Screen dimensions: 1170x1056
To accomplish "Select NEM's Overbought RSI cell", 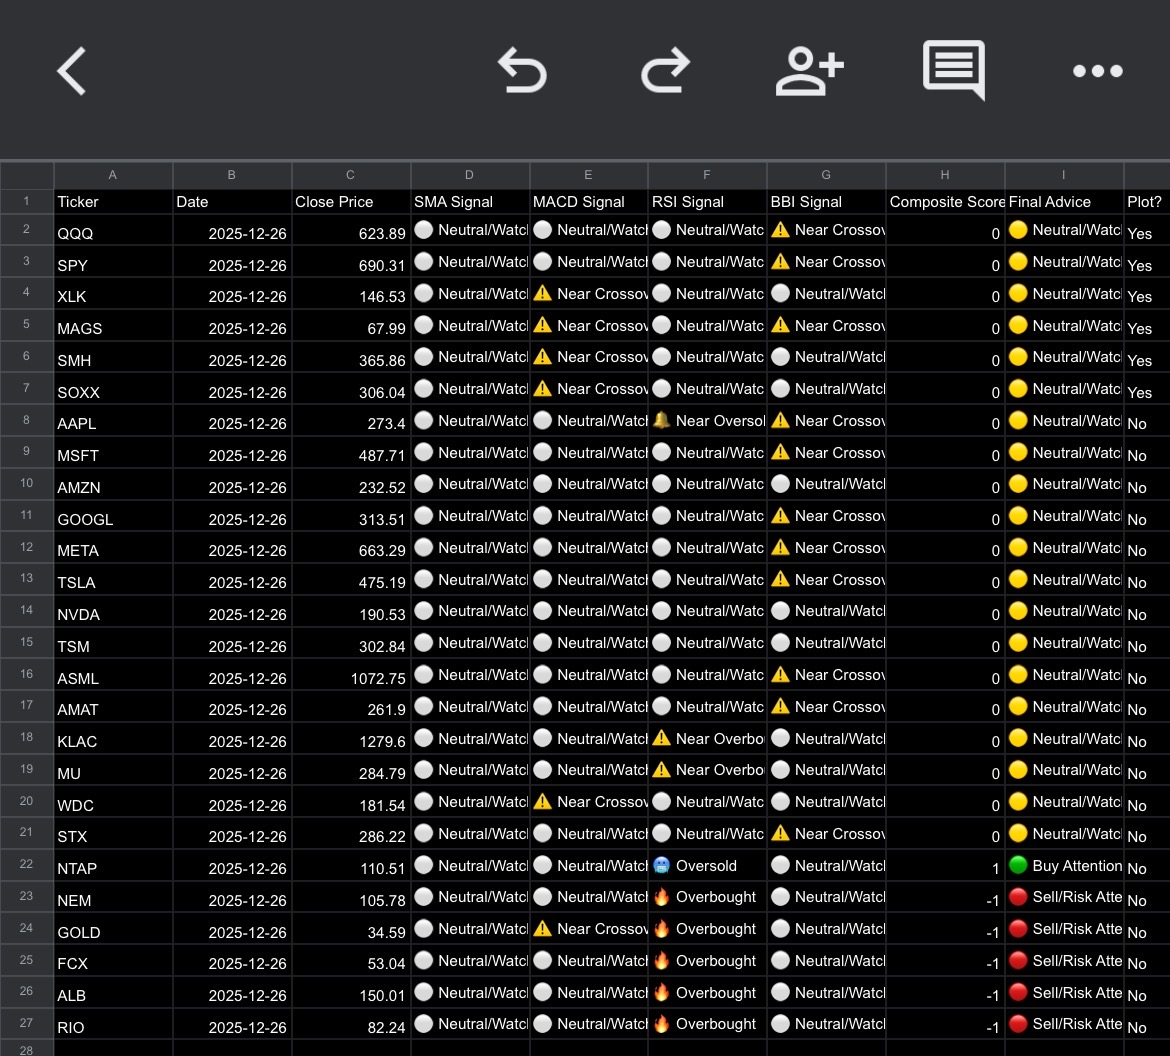I will pos(707,896).
